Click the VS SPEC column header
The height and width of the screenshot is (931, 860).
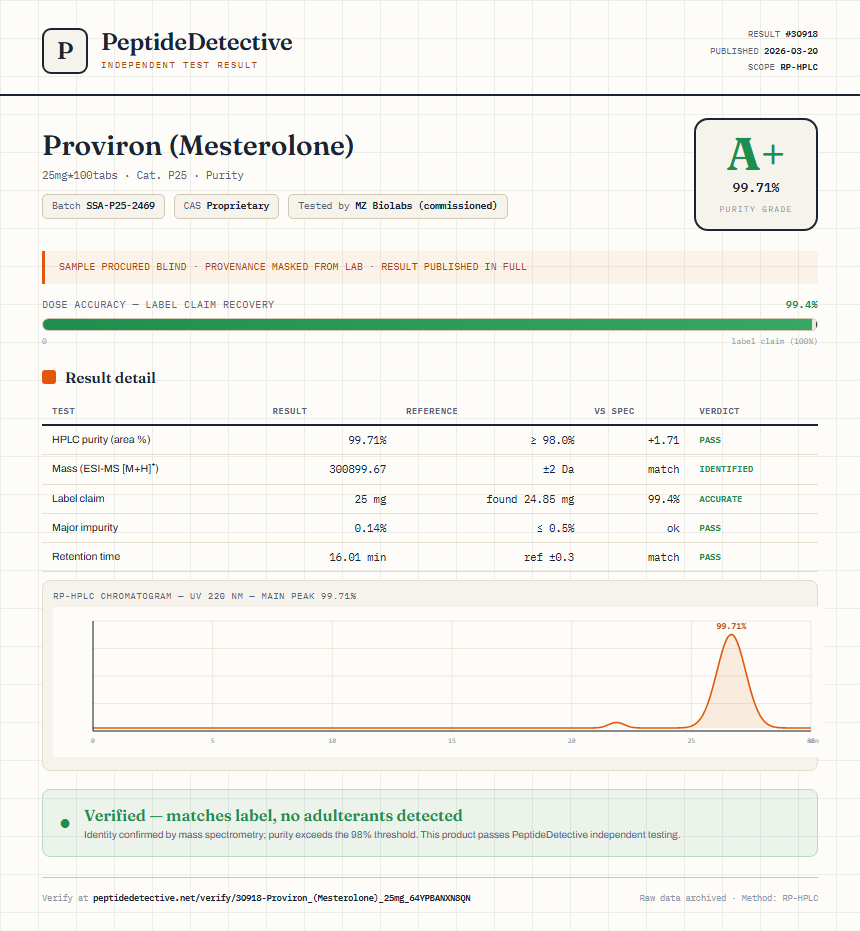point(614,411)
